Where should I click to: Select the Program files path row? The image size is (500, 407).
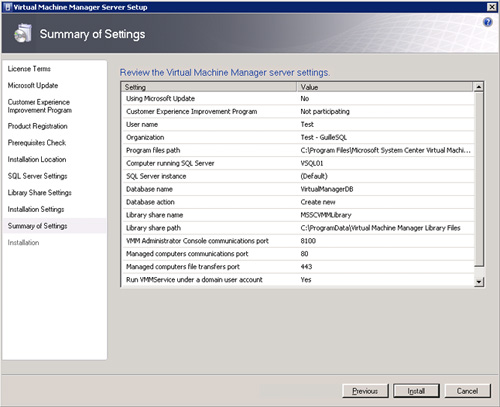click(x=297, y=150)
